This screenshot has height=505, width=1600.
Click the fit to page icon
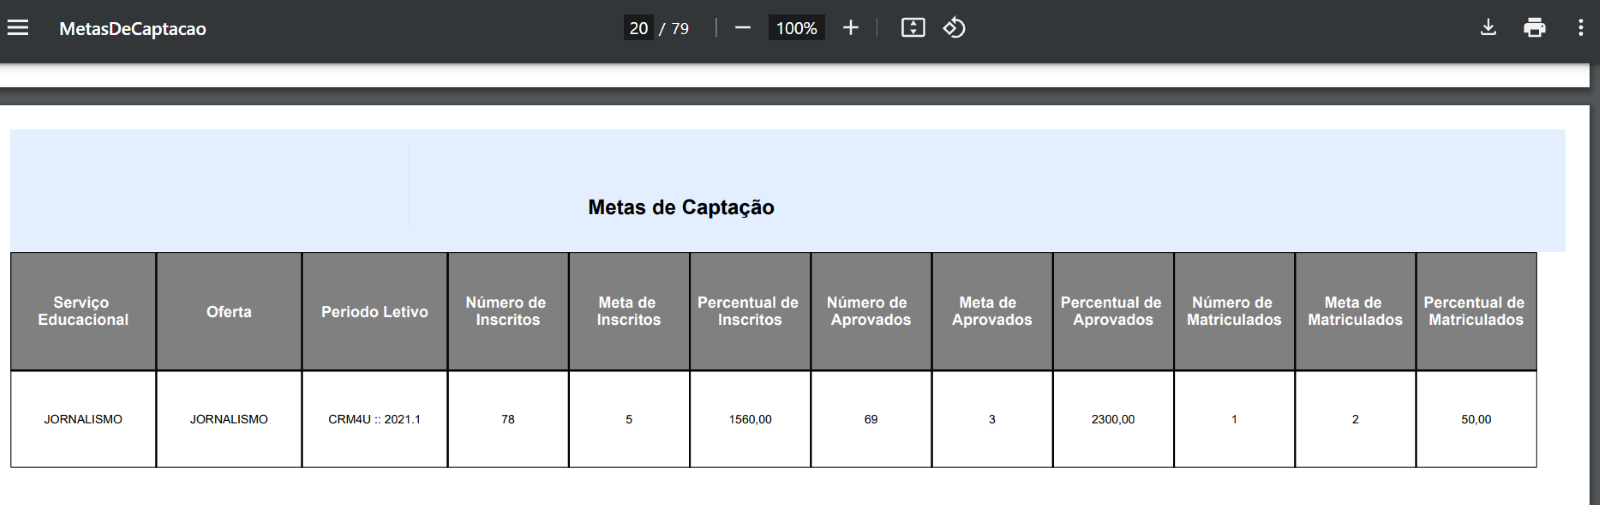click(x=913, y=28)
